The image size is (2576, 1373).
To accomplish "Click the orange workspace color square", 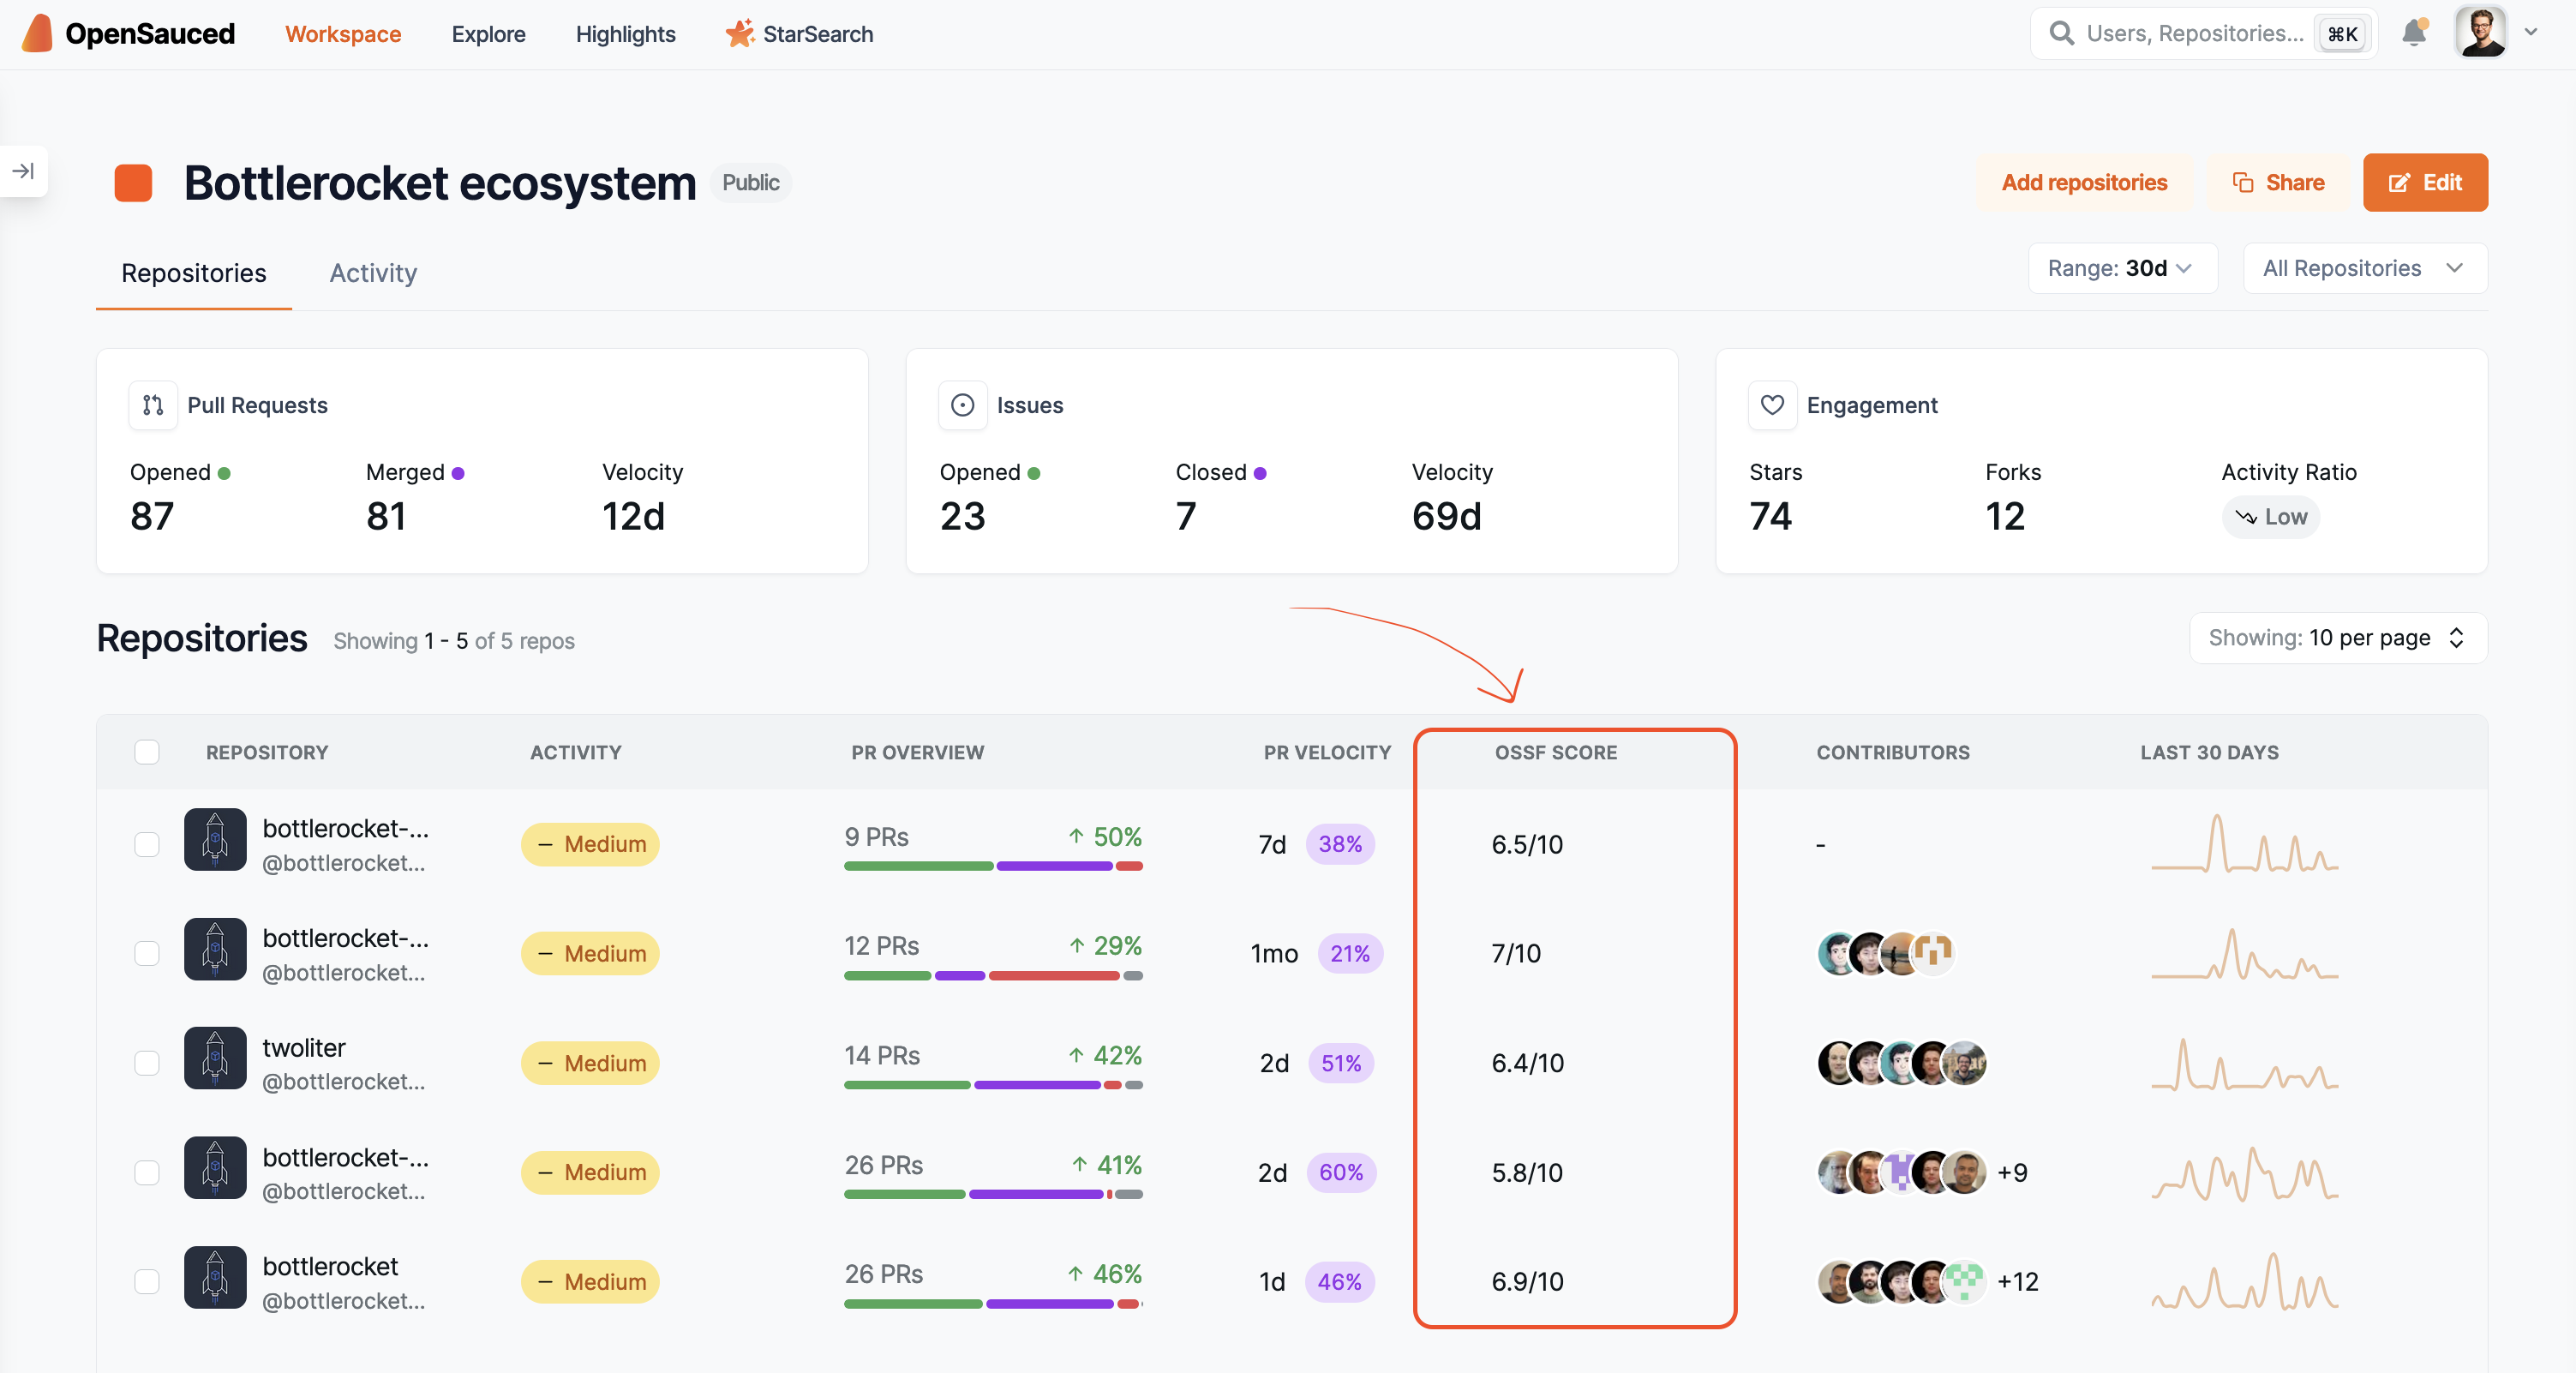I will 133,183.
